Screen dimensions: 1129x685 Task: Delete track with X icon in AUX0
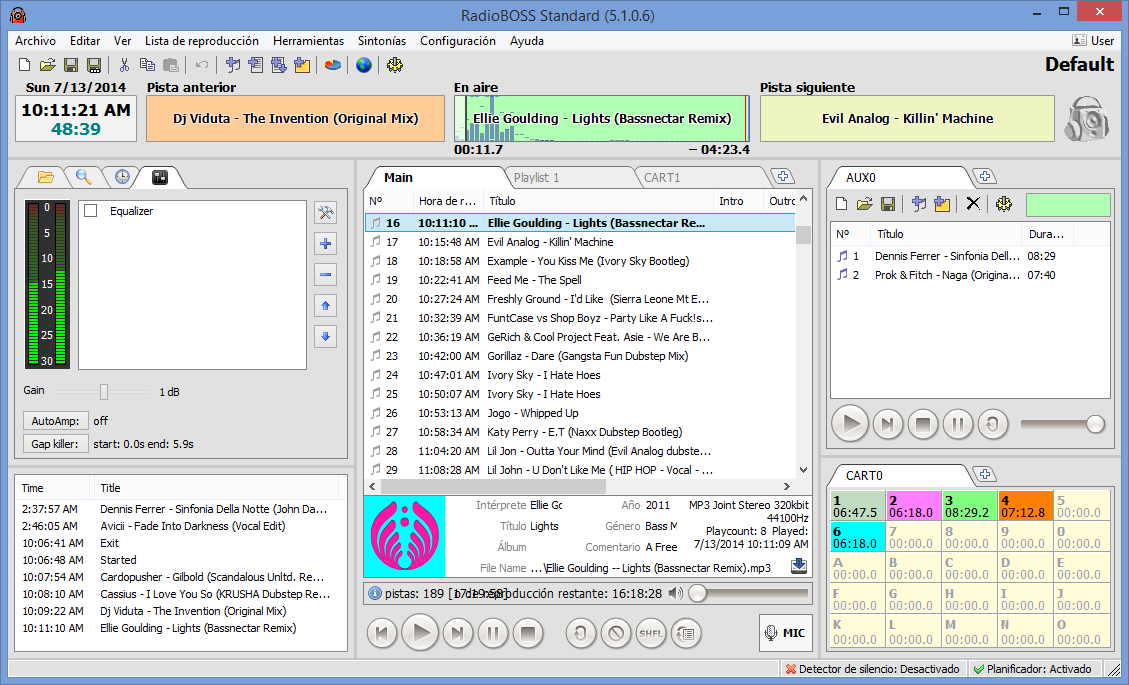[973, 204]
